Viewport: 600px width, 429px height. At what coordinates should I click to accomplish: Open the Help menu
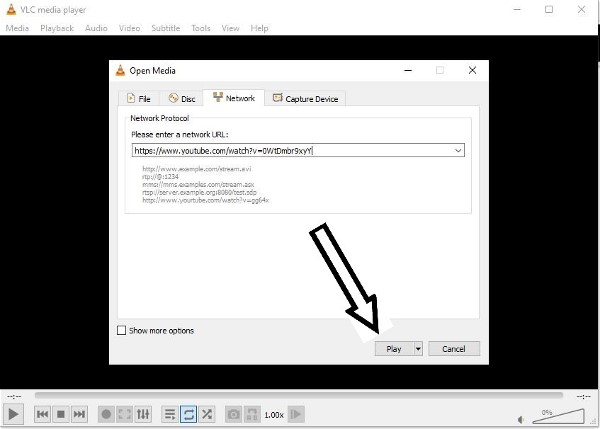pos(259,28)
